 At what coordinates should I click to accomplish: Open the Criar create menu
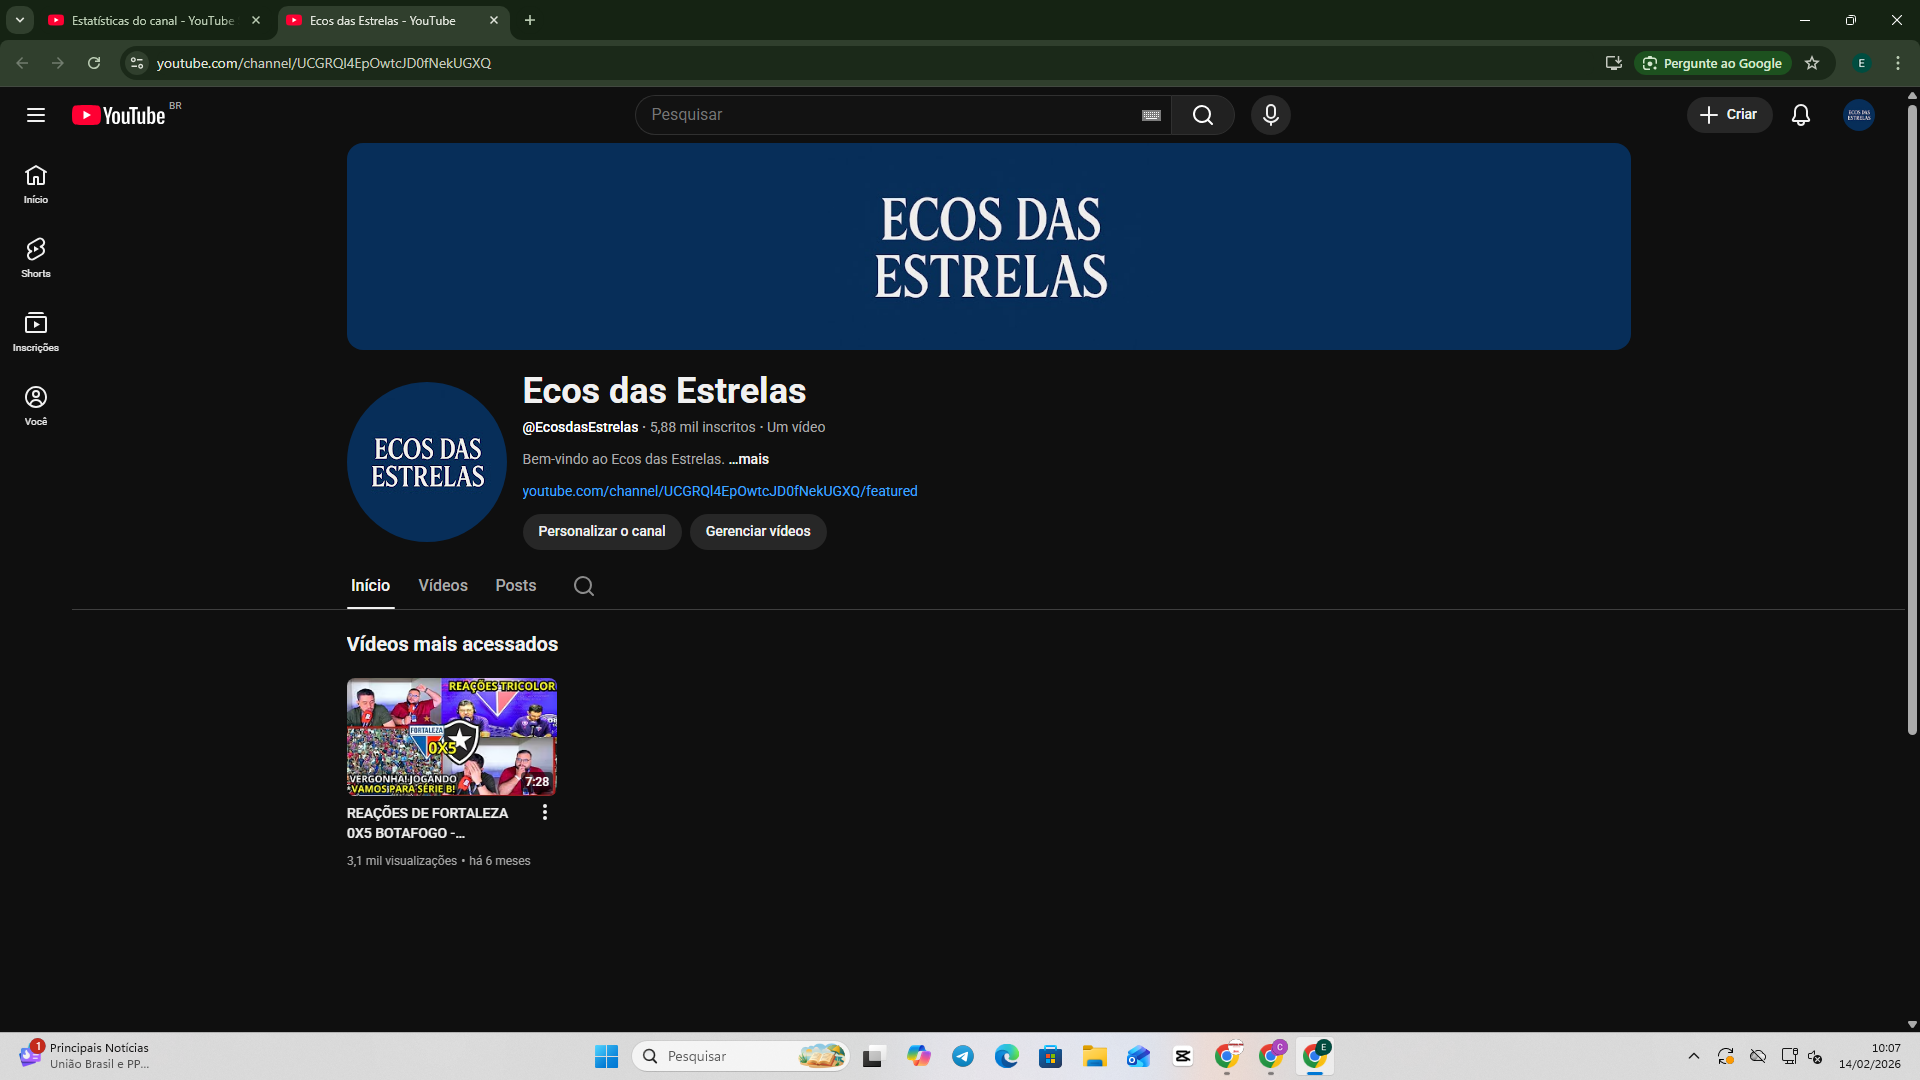[1729, 115]
